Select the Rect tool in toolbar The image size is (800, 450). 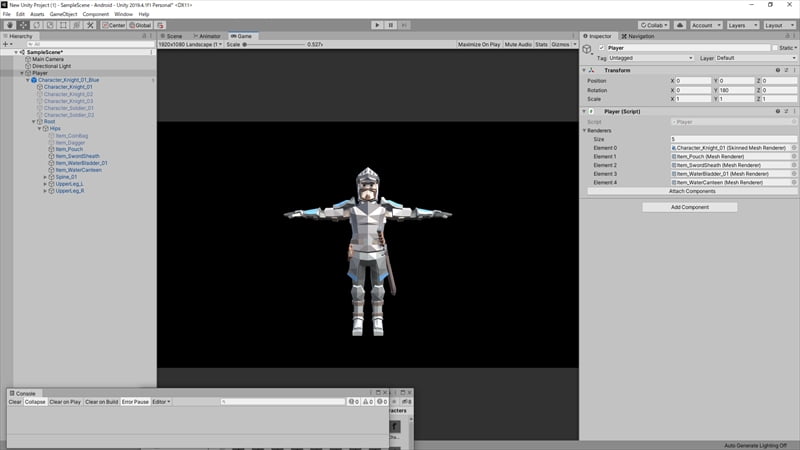click(x=63, y=25)
